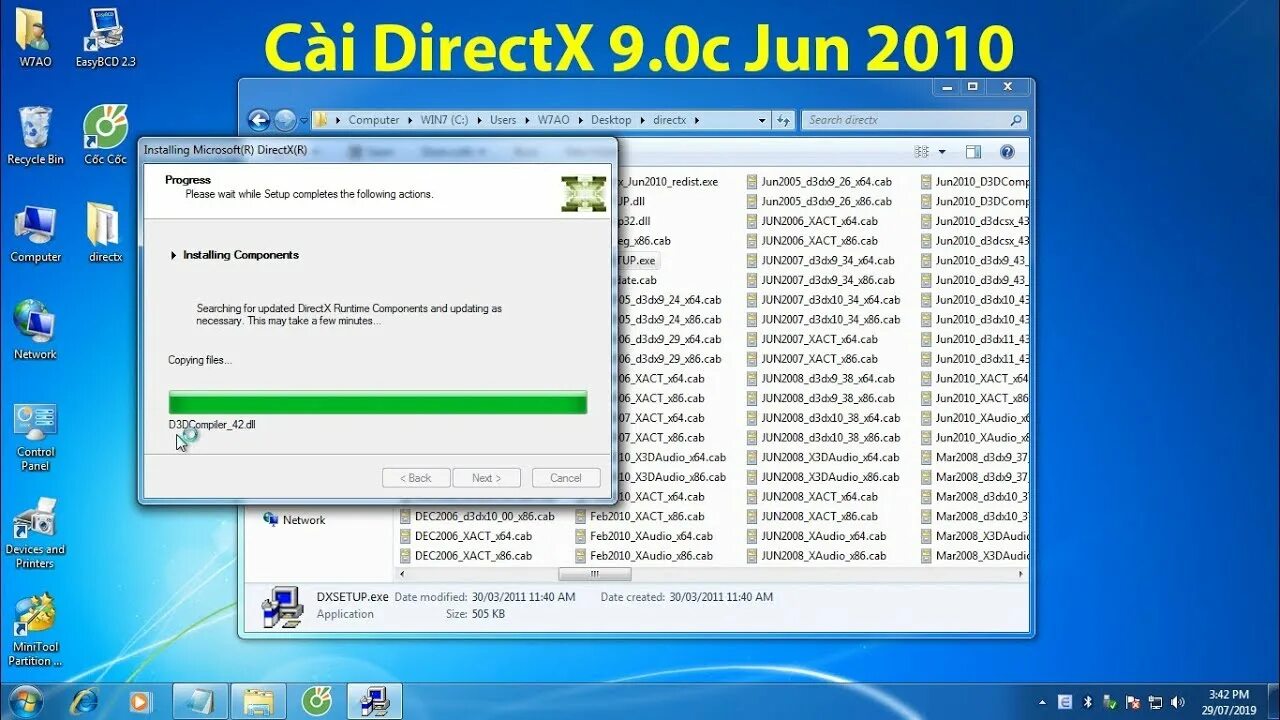Select Feb2010_XACT_x86.cab

640,516
